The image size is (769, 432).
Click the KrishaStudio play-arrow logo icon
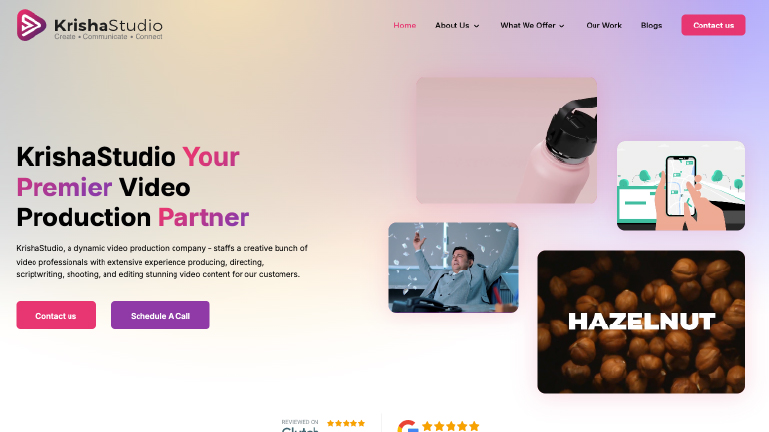[x=31, y=25]
